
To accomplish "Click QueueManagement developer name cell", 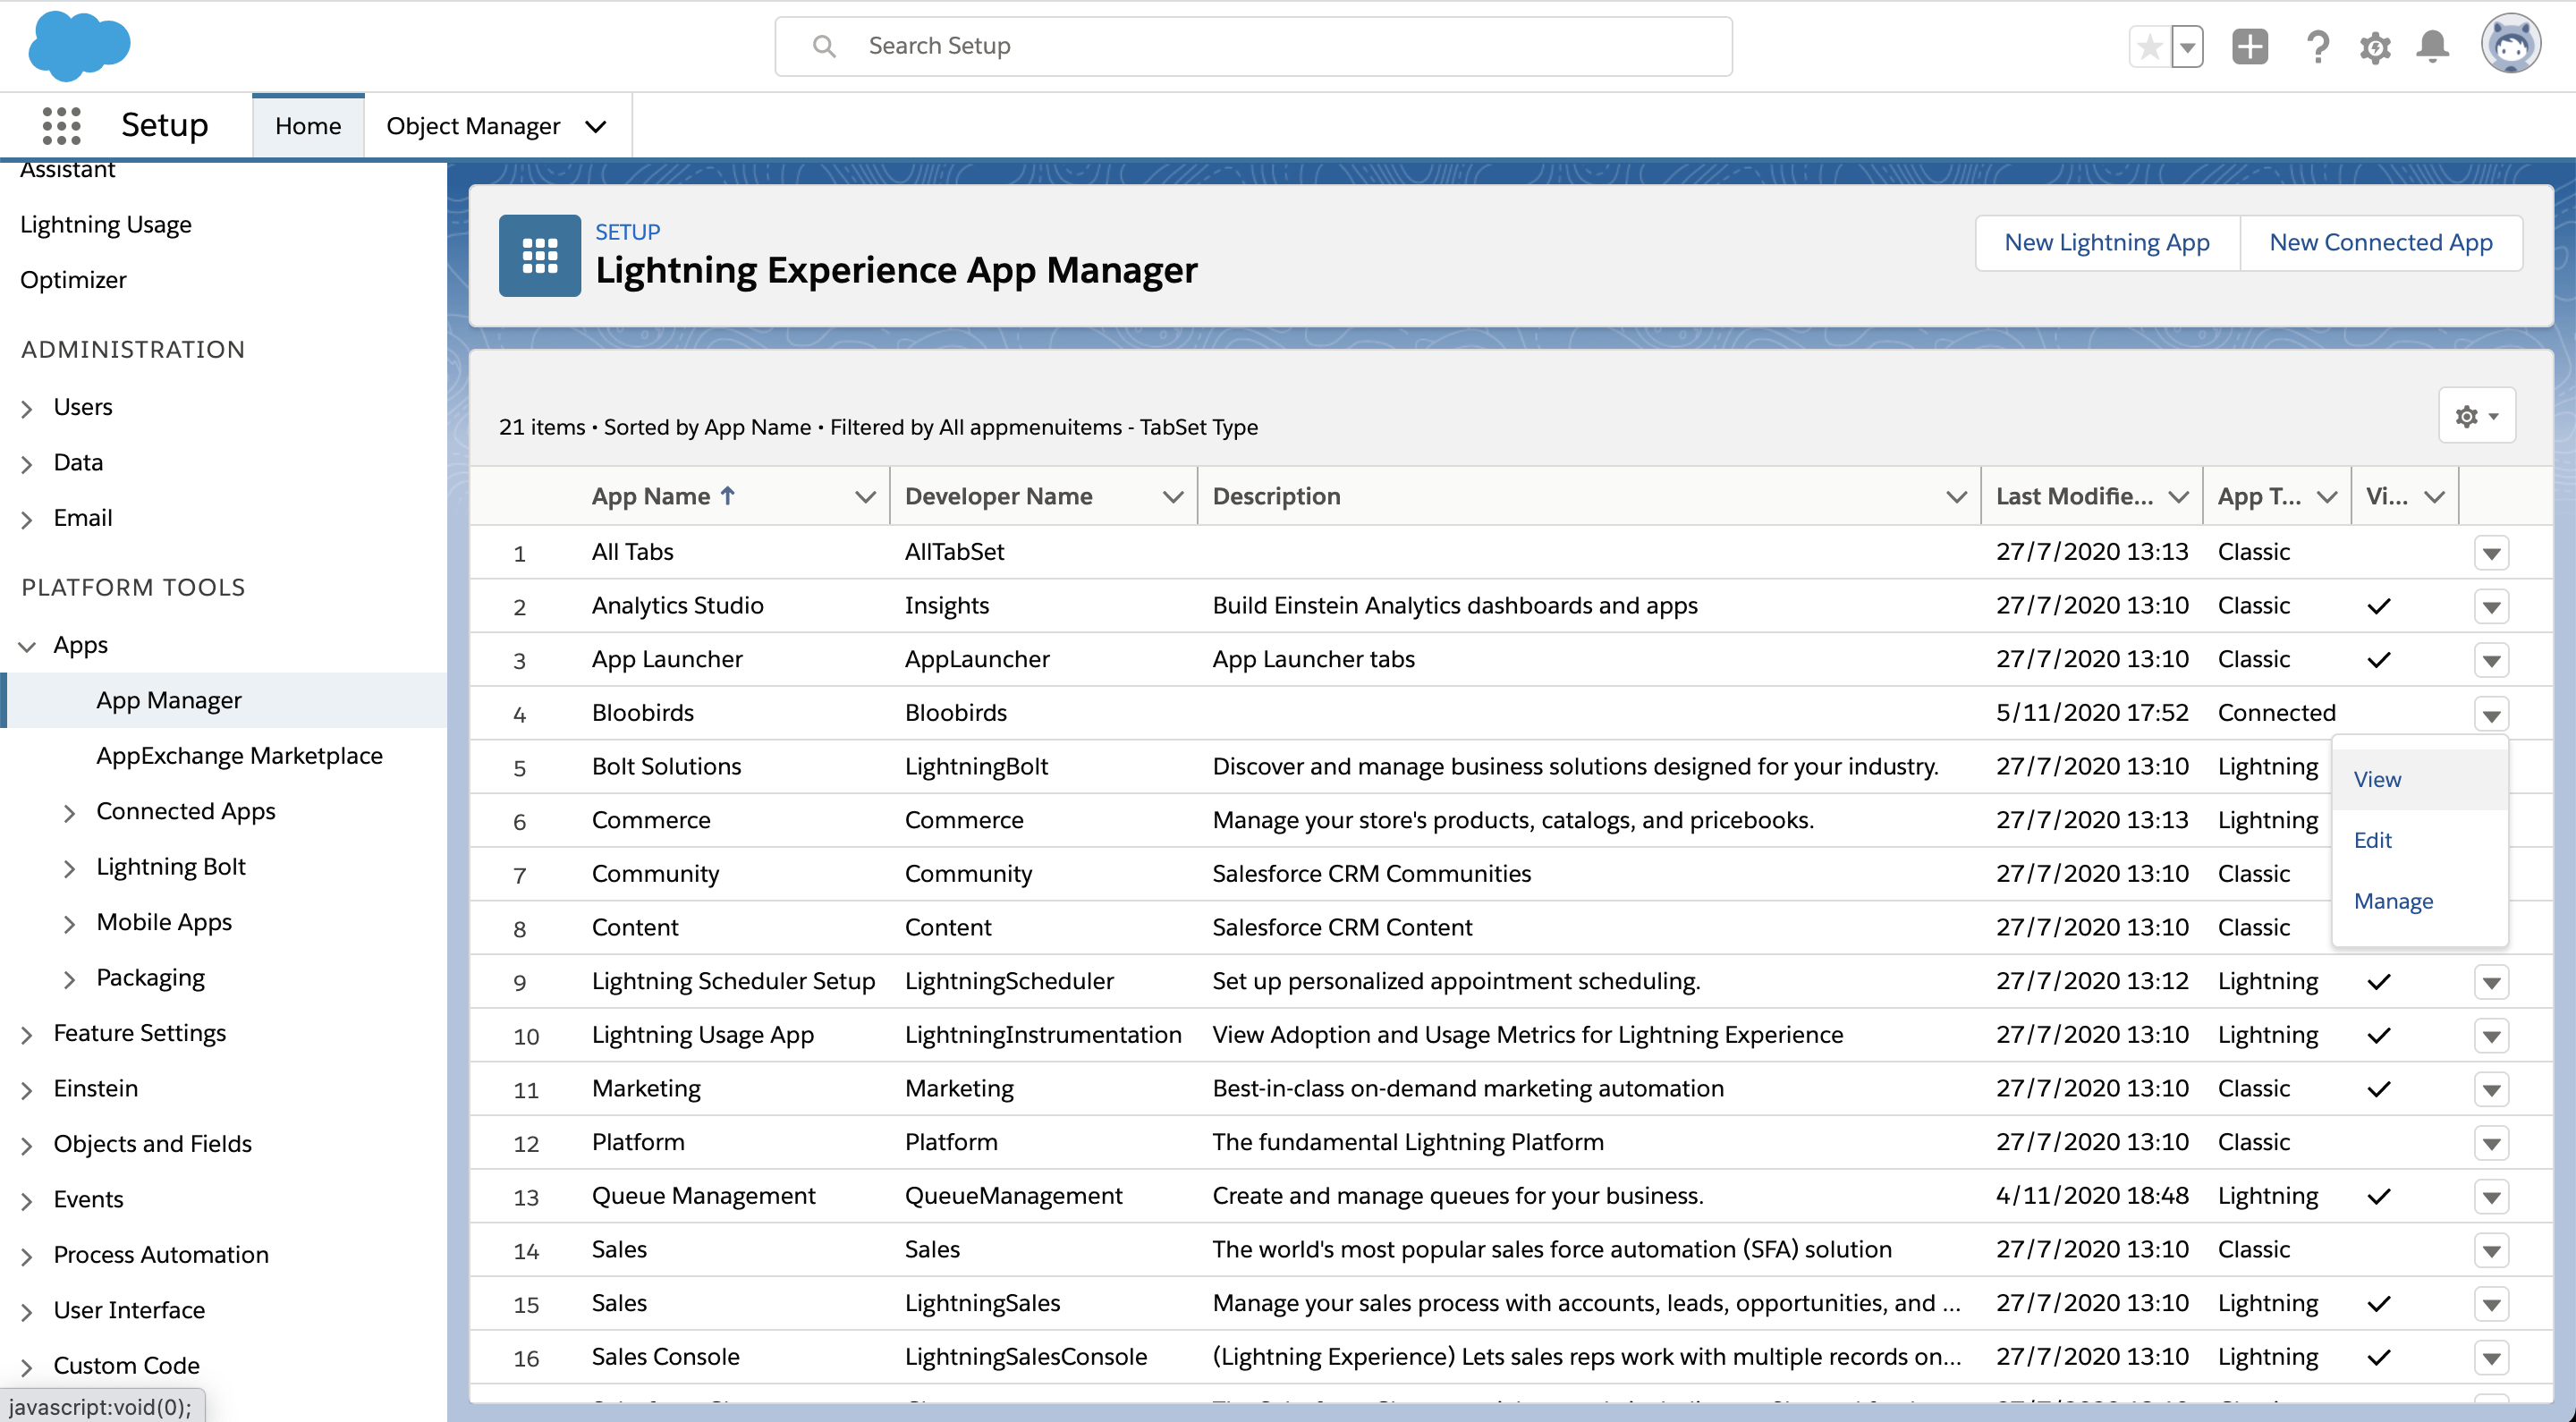I will 1013,1196.
